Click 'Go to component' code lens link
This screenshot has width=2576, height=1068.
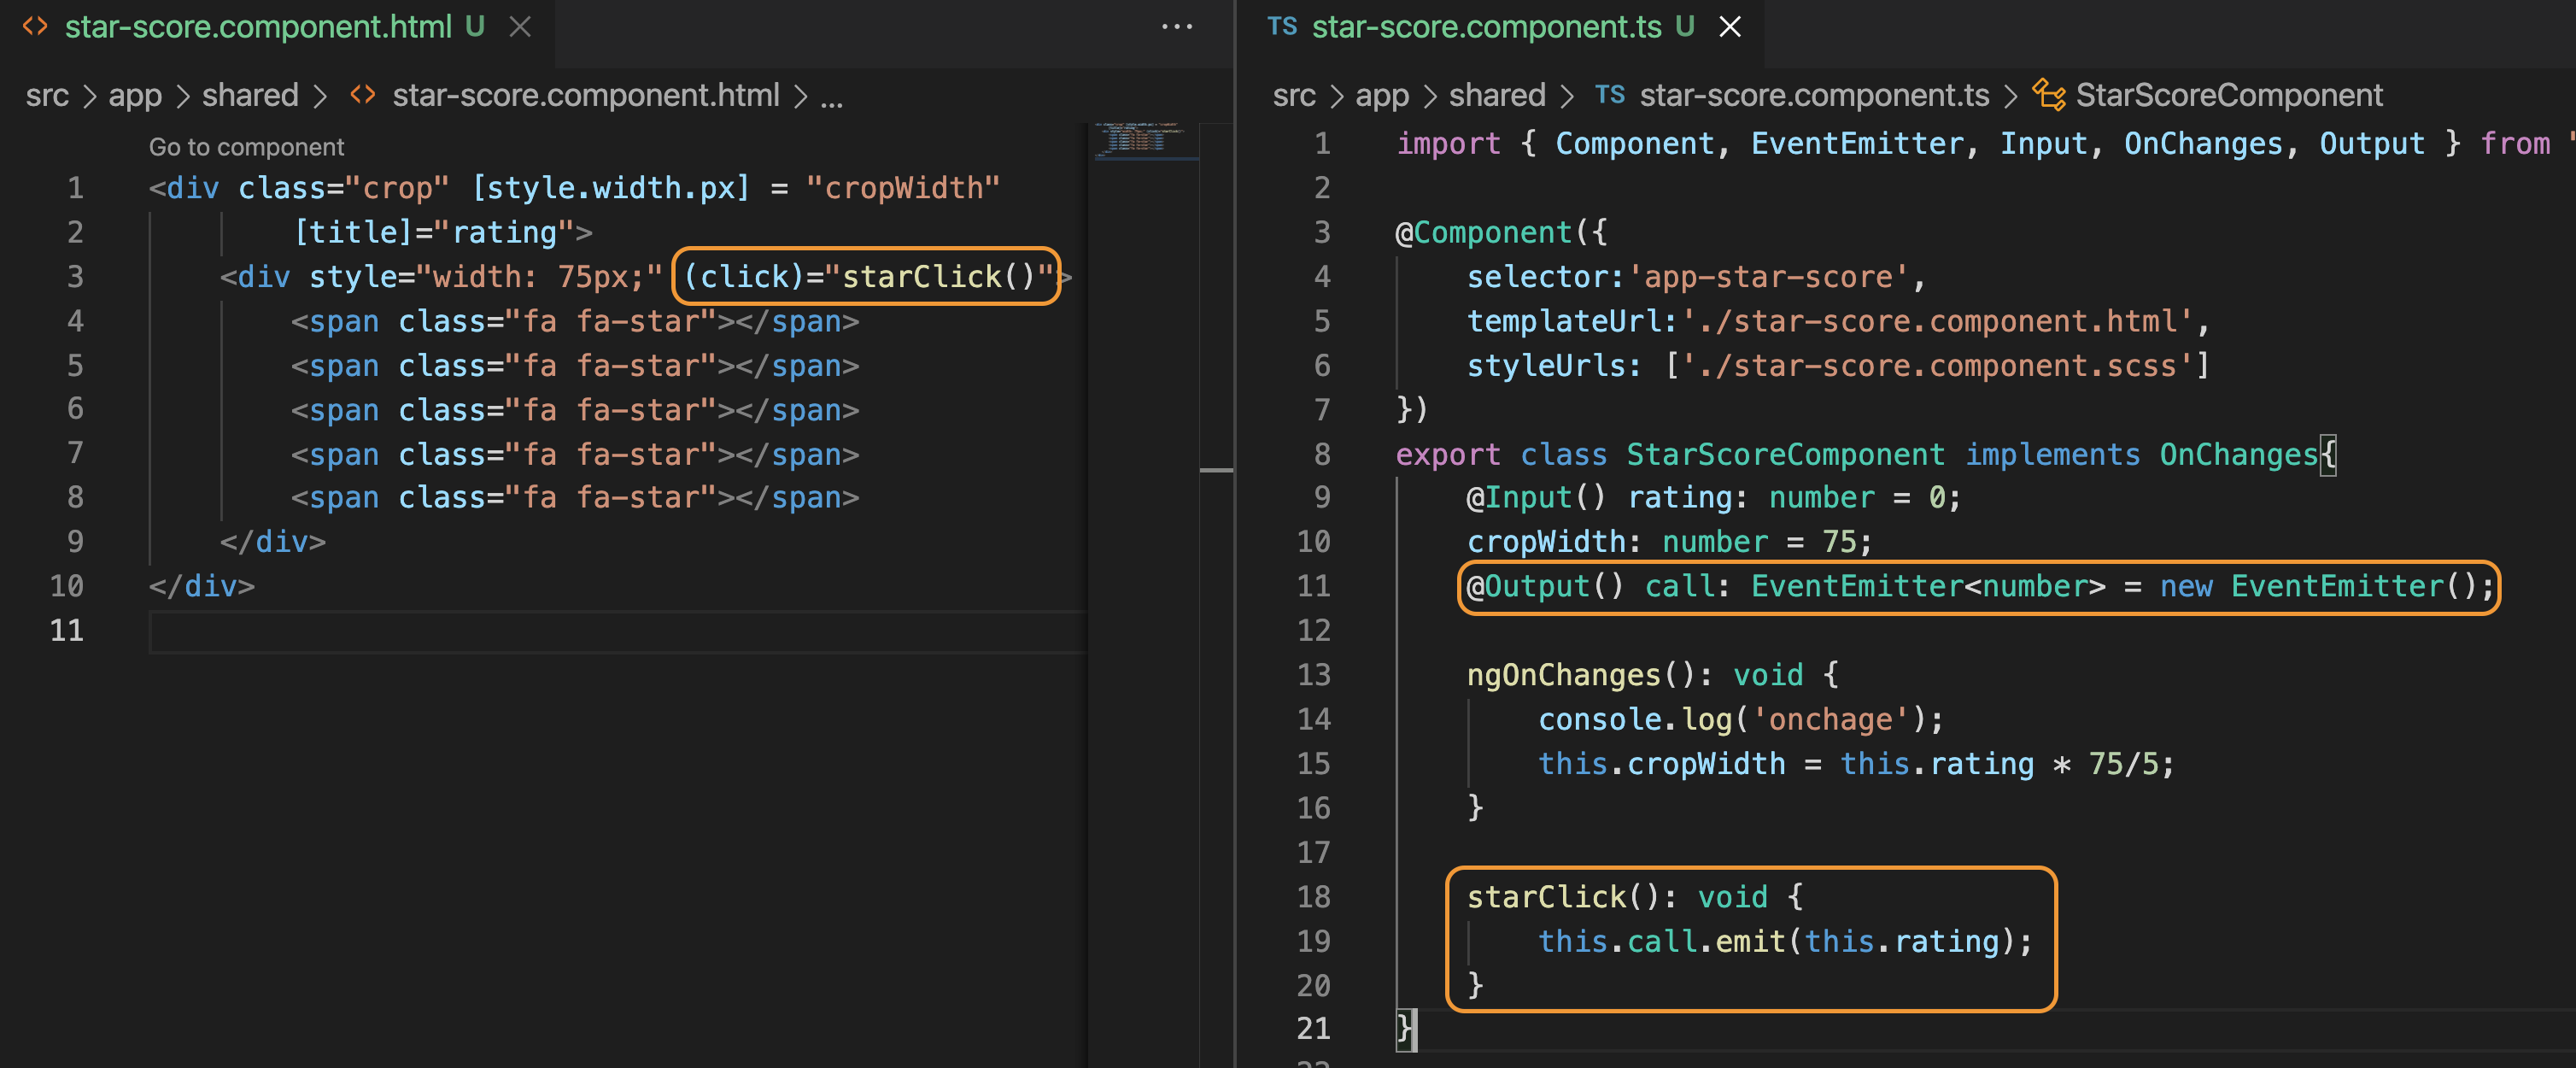(x=246, y=147)
